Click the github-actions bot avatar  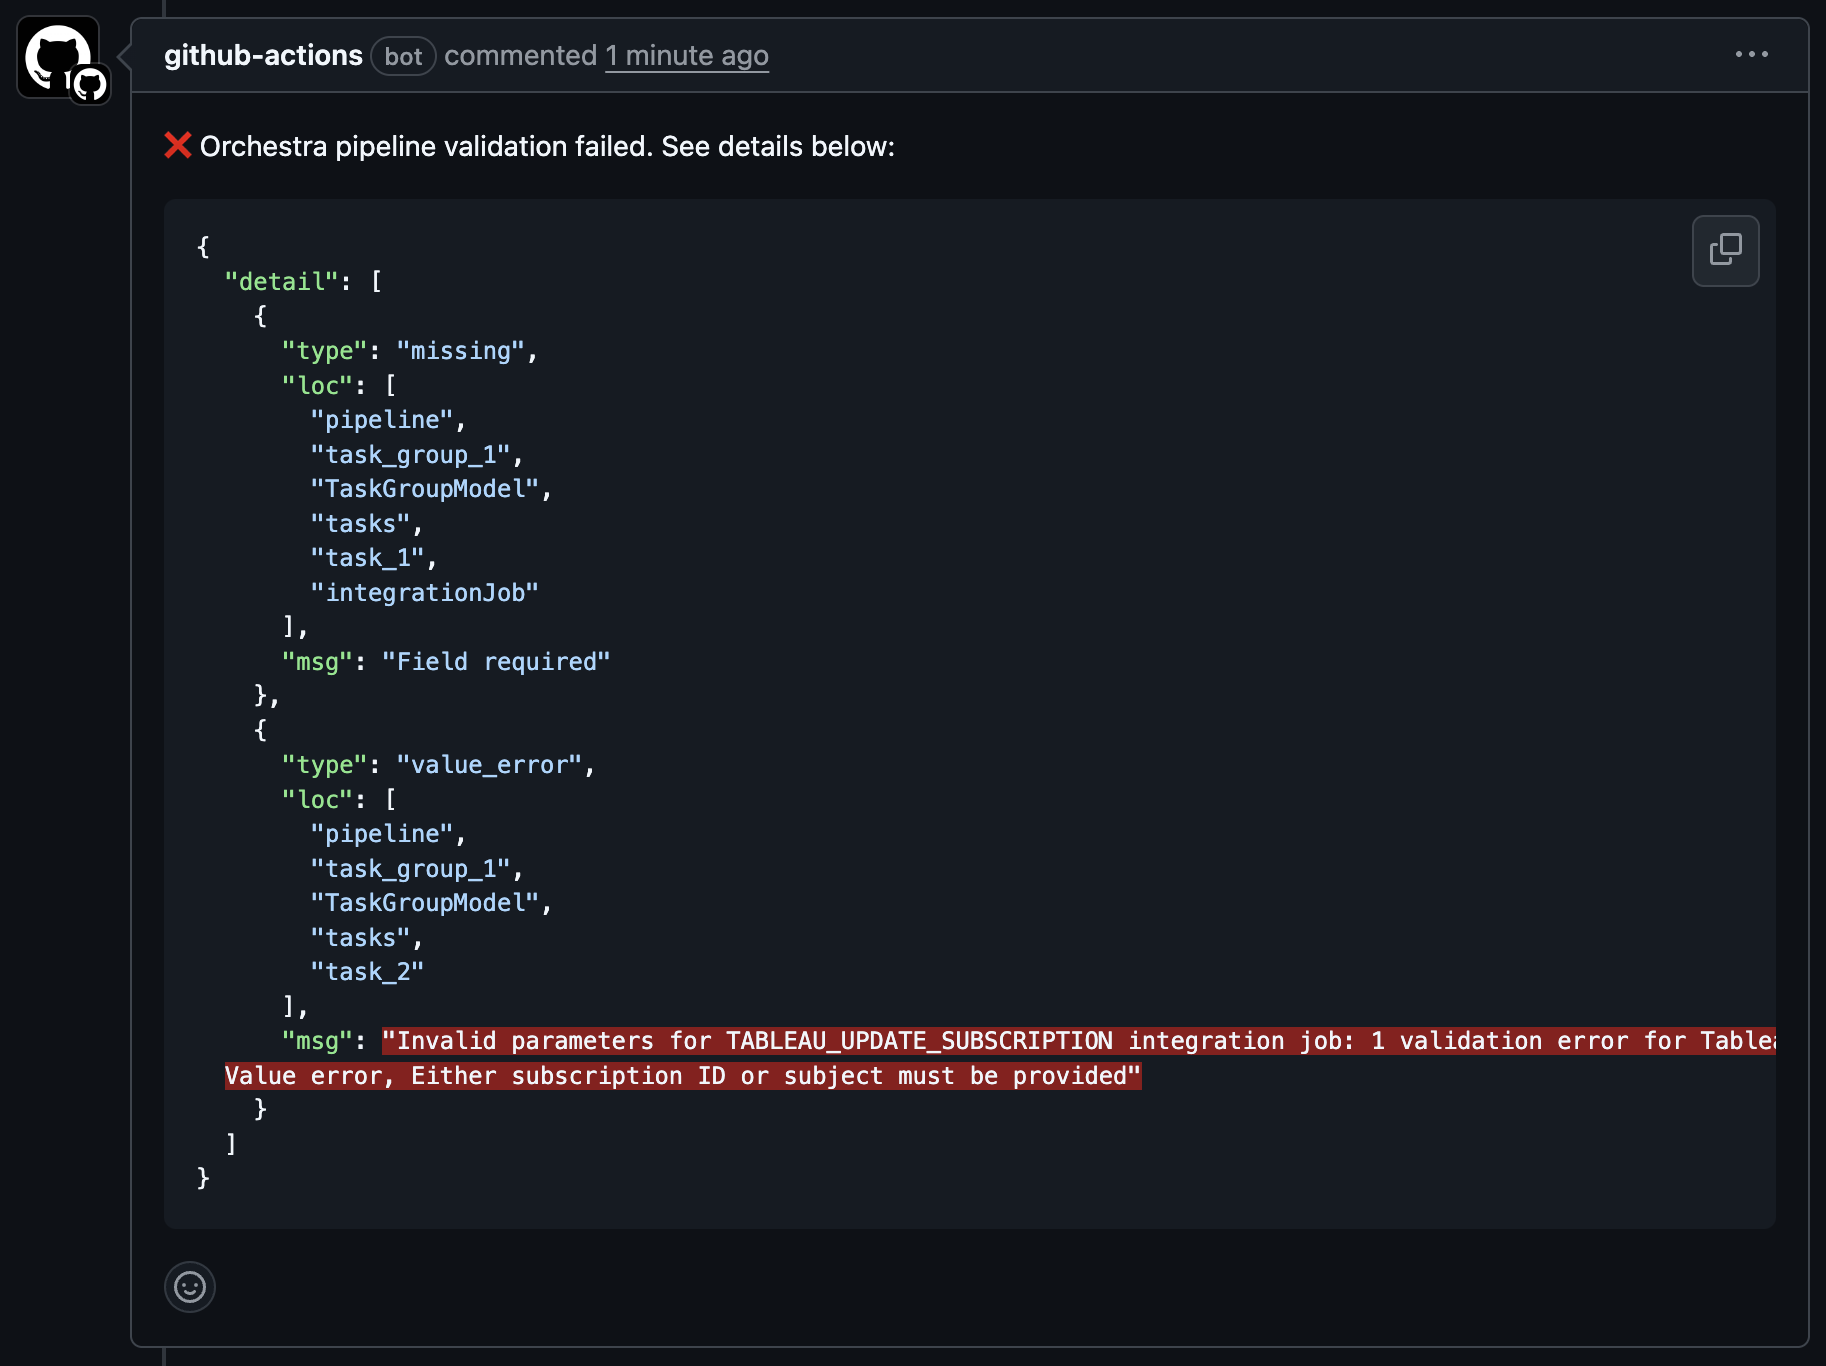click(x=57, y=57)
